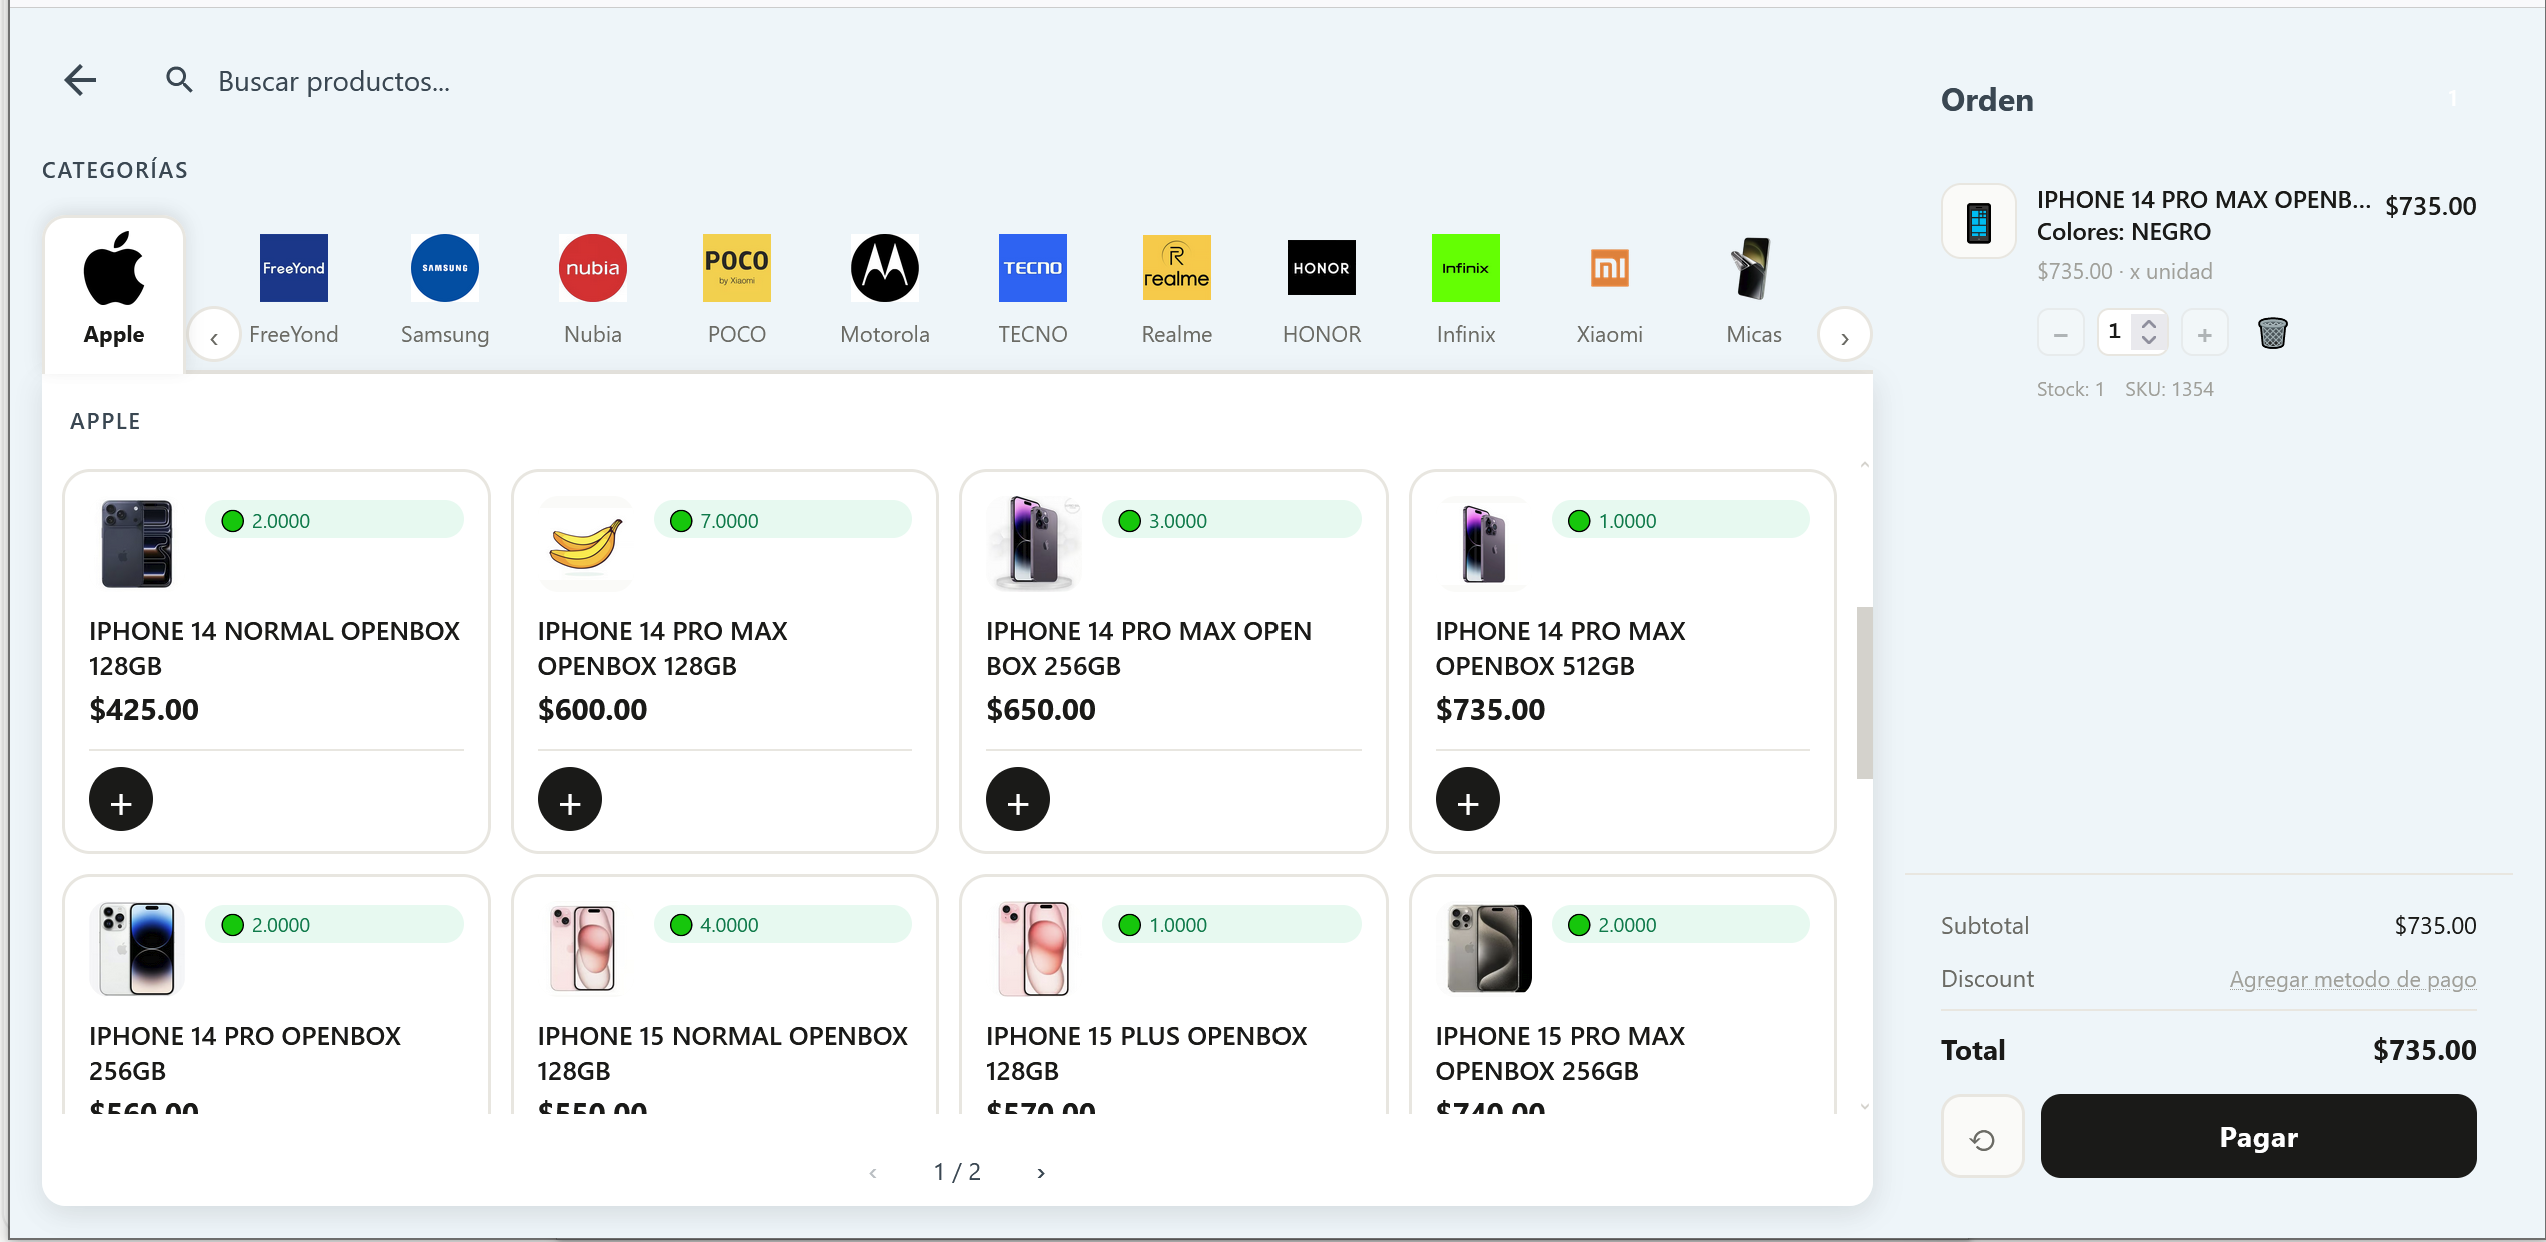Open the FreeYond category

click(x=293, y=290)
